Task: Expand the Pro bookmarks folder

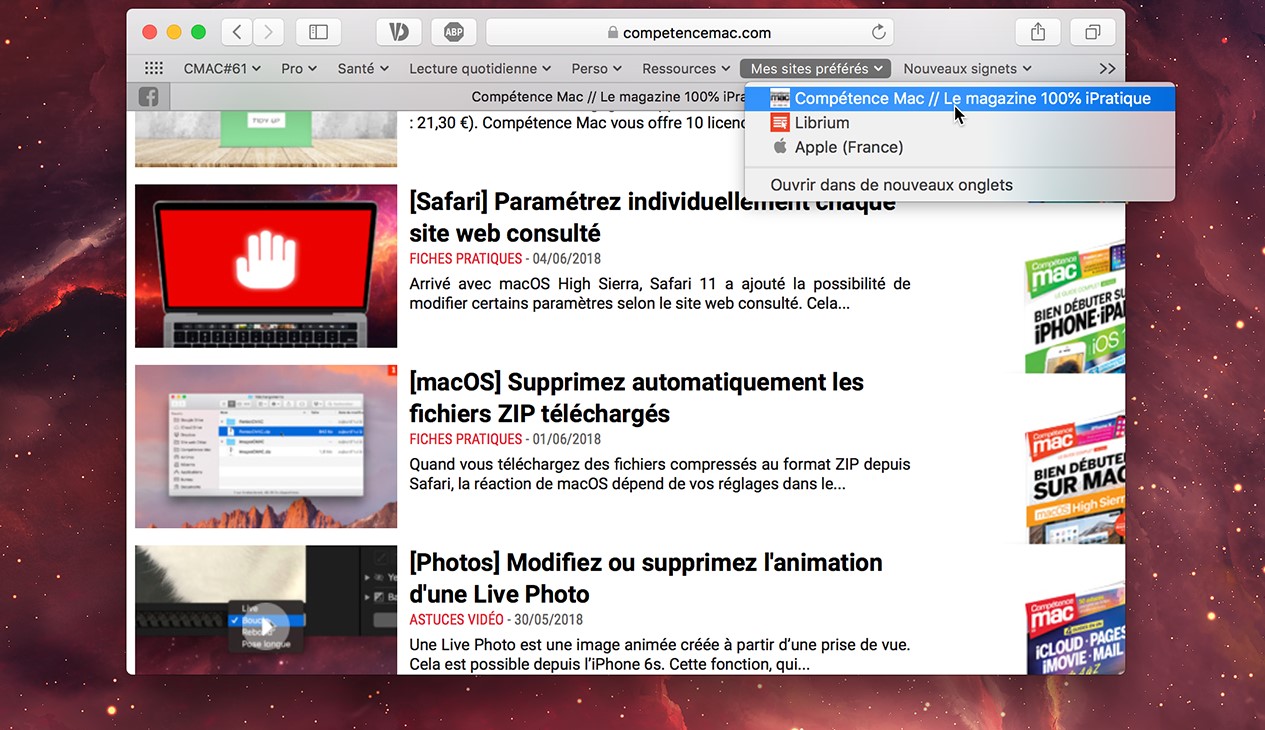Action: point(299,69)
